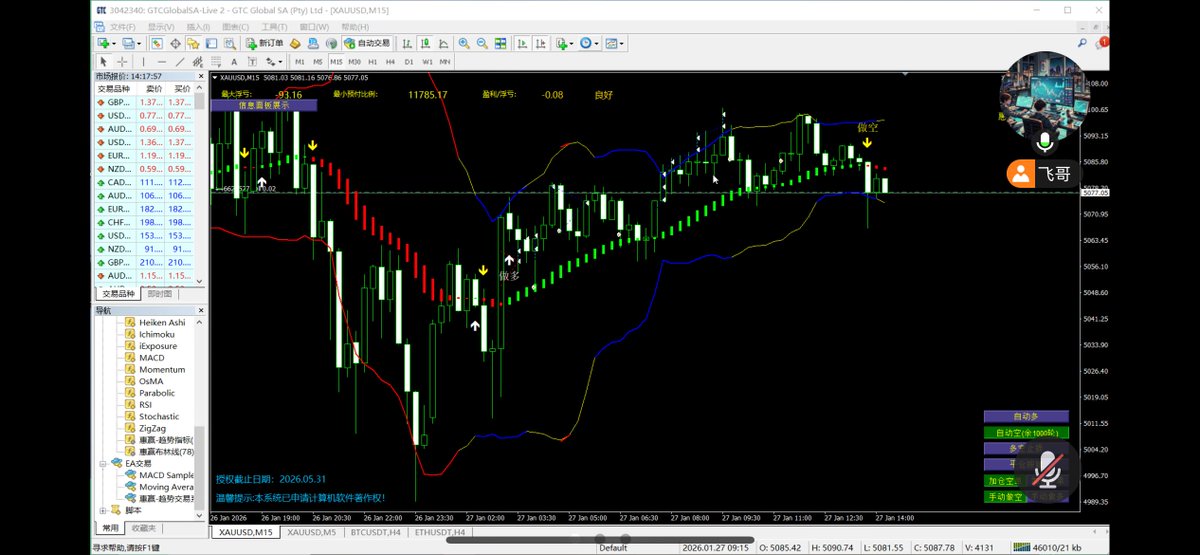Switch chart to M5 timeframe
This screenshot has width=1200, height=555.
[319, 62]
